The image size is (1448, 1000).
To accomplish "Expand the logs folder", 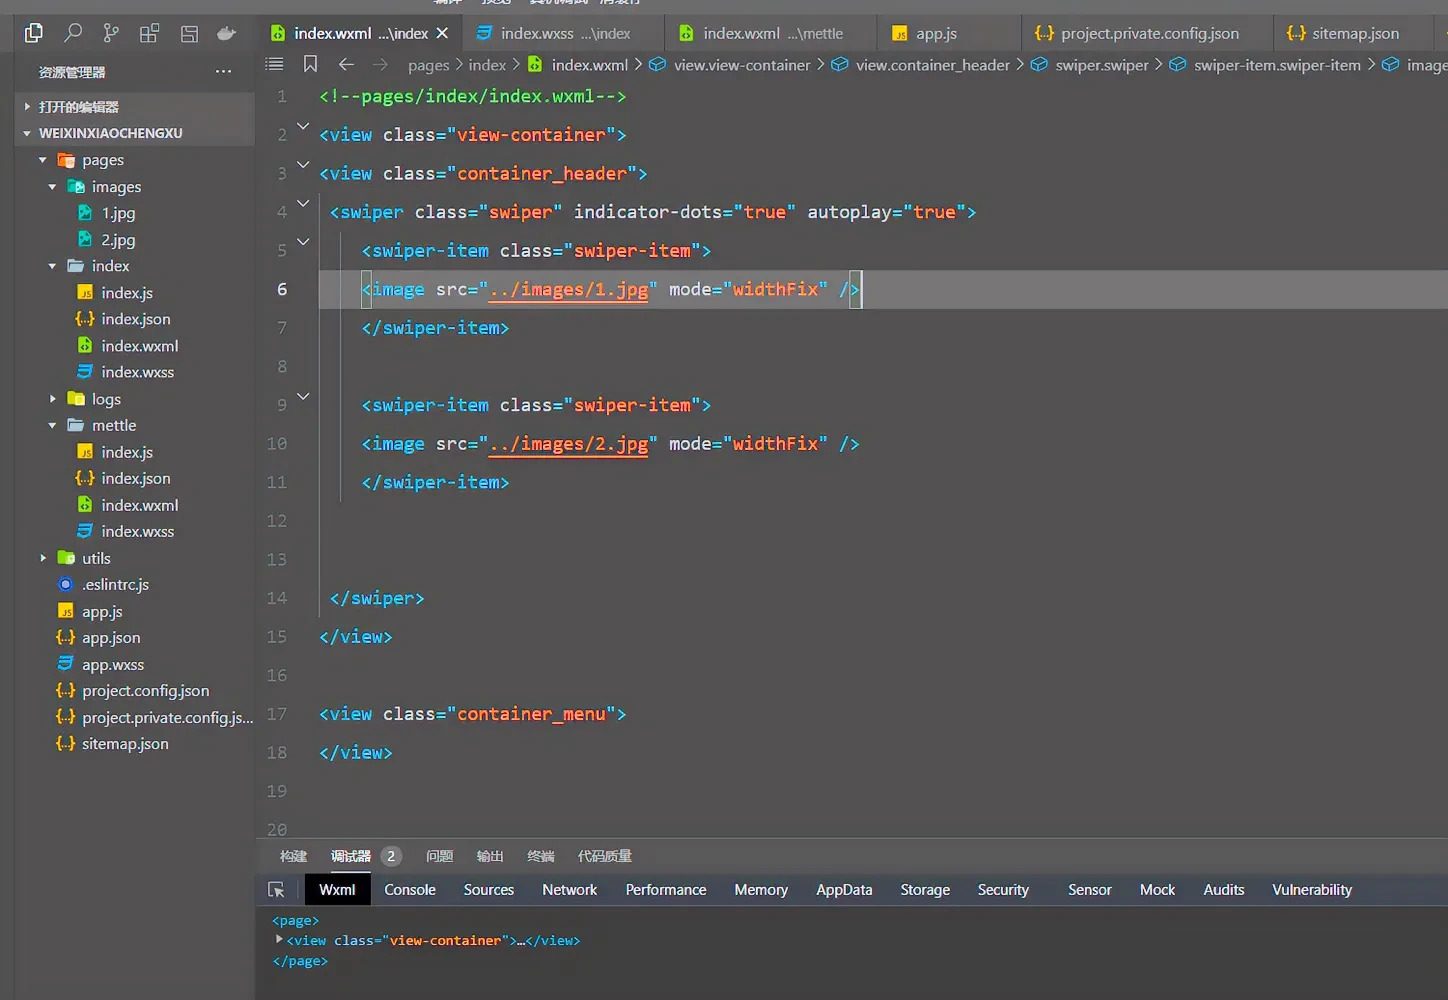I will (53, 399).
